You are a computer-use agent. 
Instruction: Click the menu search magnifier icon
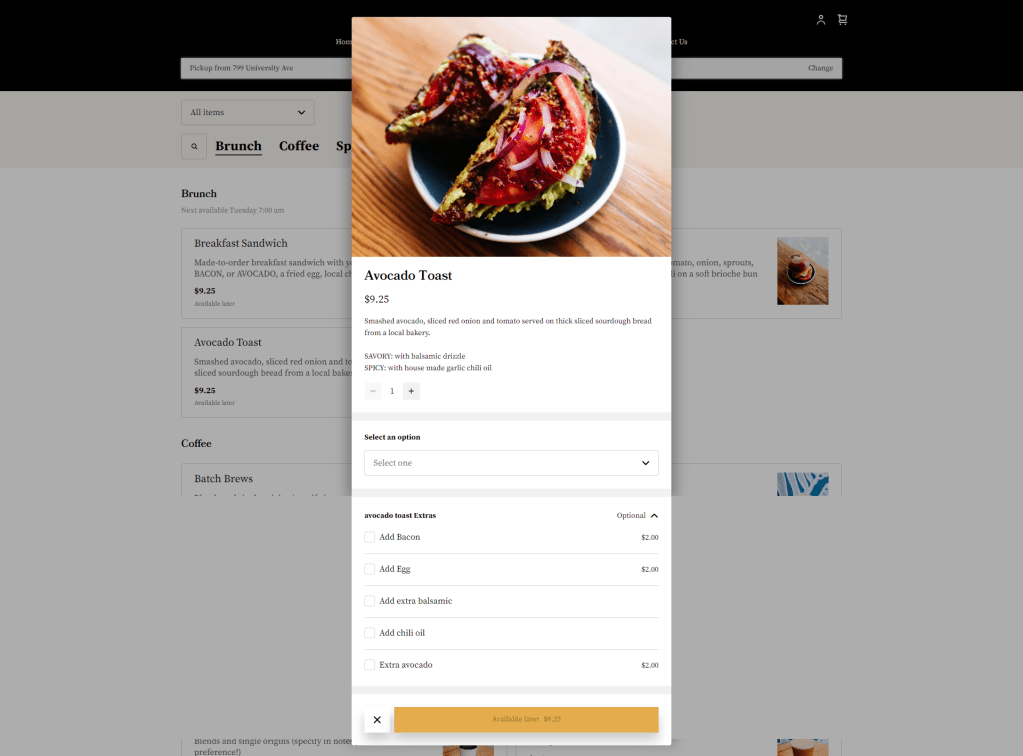point(194,147)
